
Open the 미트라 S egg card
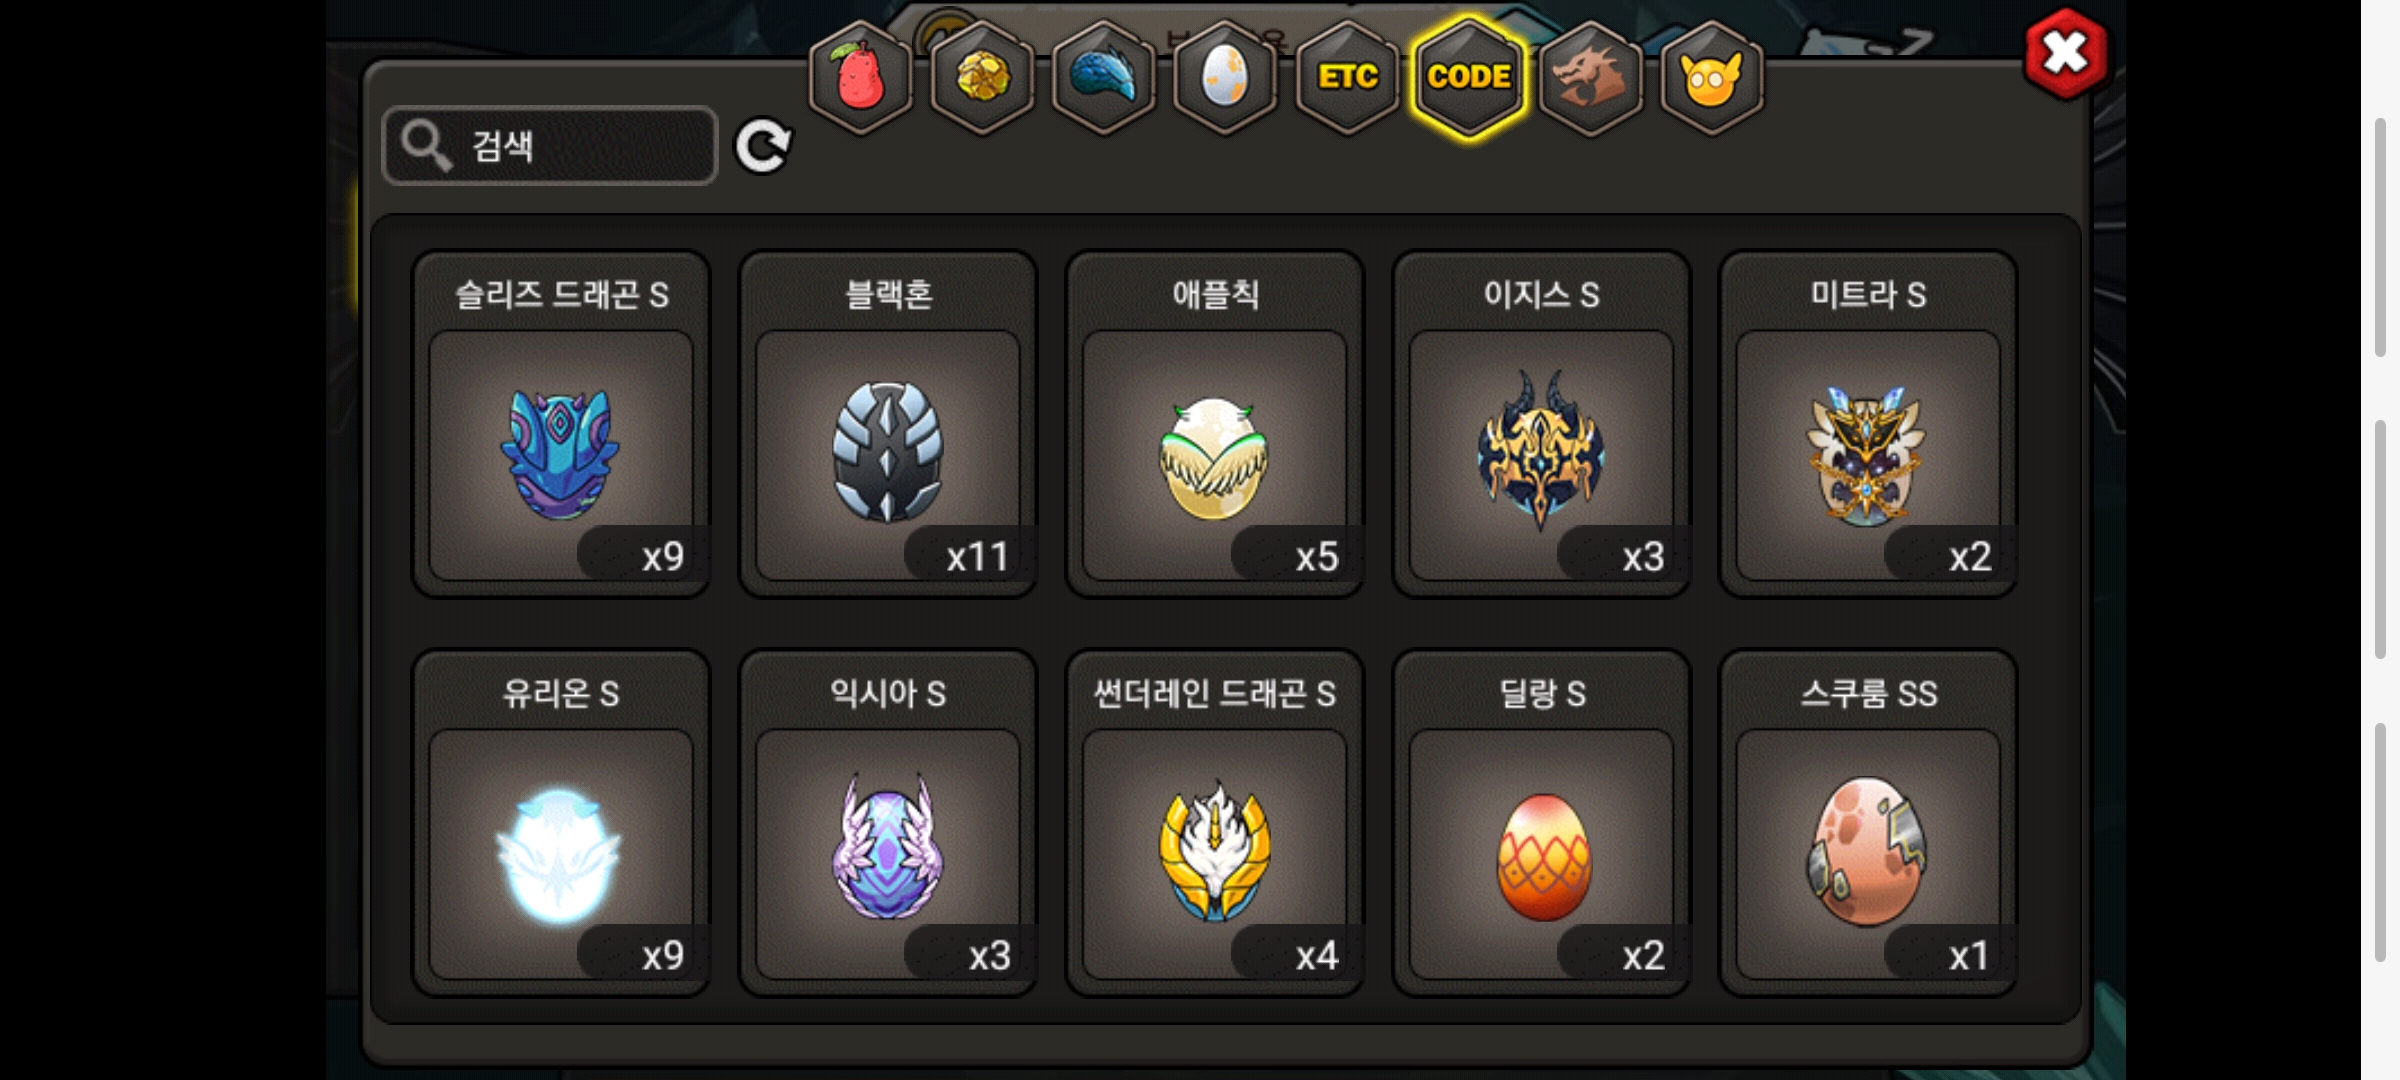[x=1868, y=424]
